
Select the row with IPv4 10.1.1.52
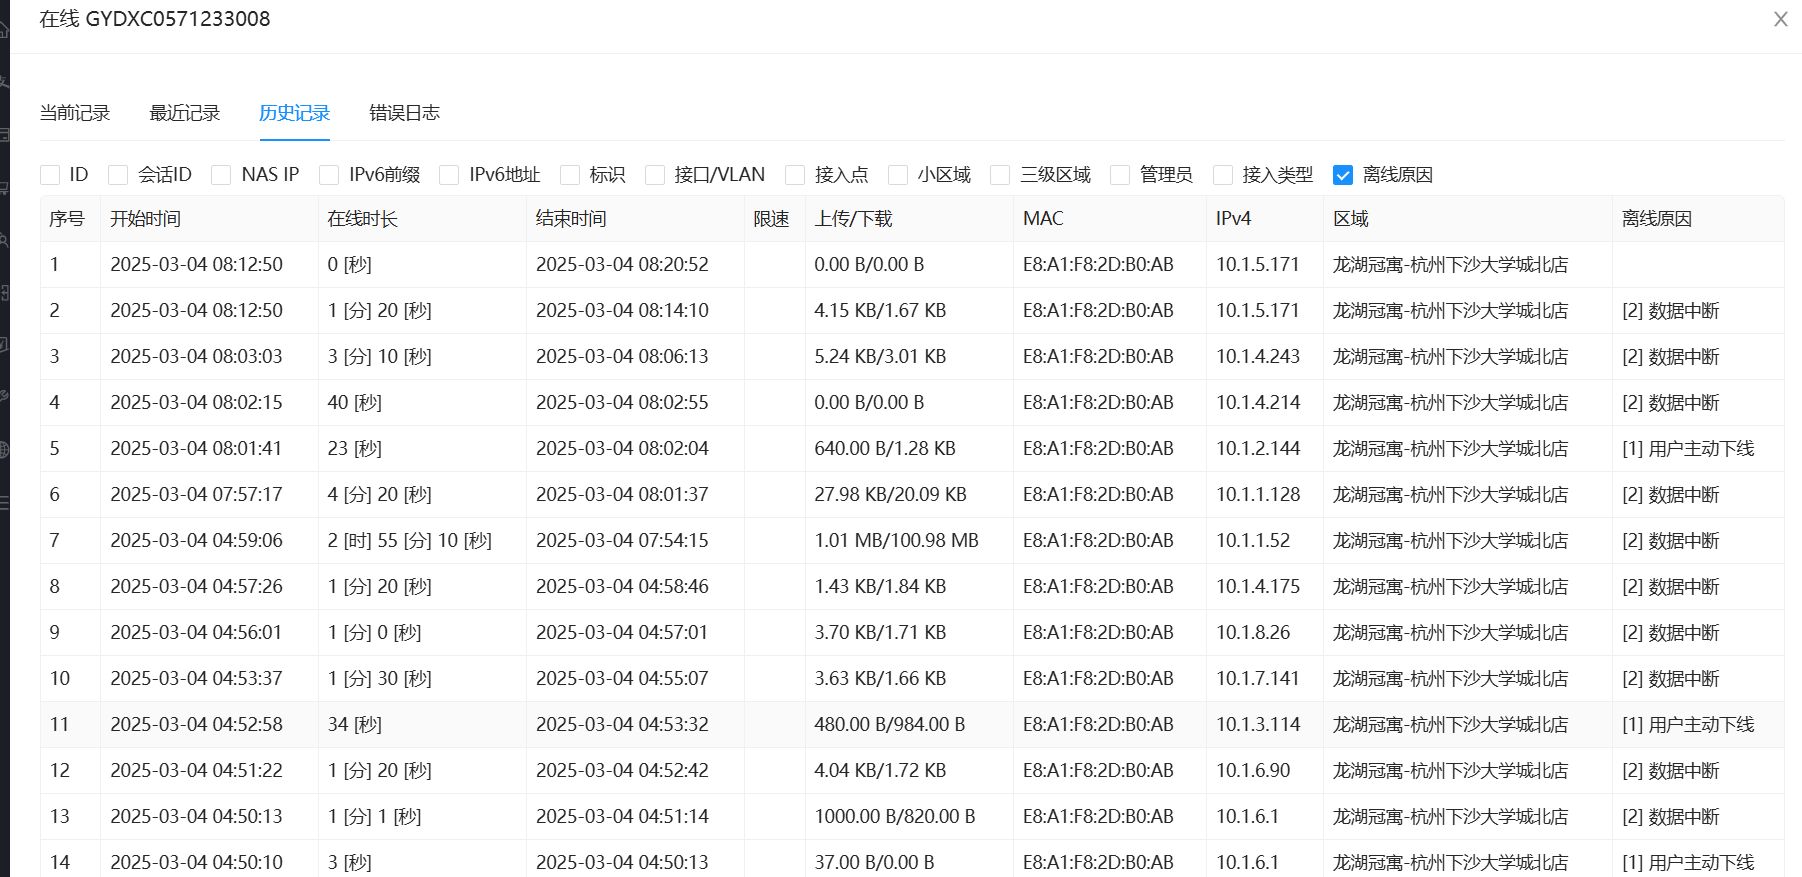click(x=1253, y=541)
